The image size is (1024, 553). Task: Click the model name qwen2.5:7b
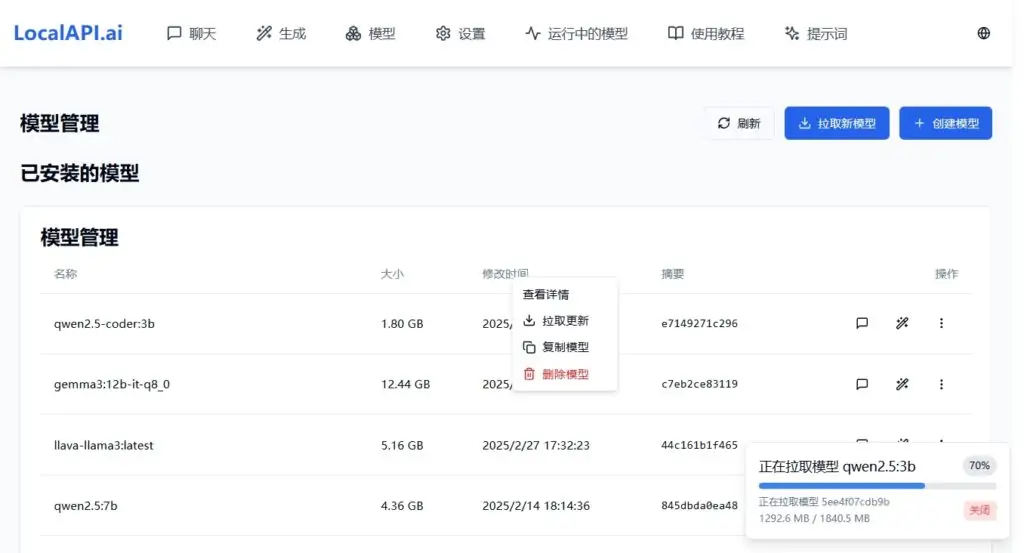[86, 505]
